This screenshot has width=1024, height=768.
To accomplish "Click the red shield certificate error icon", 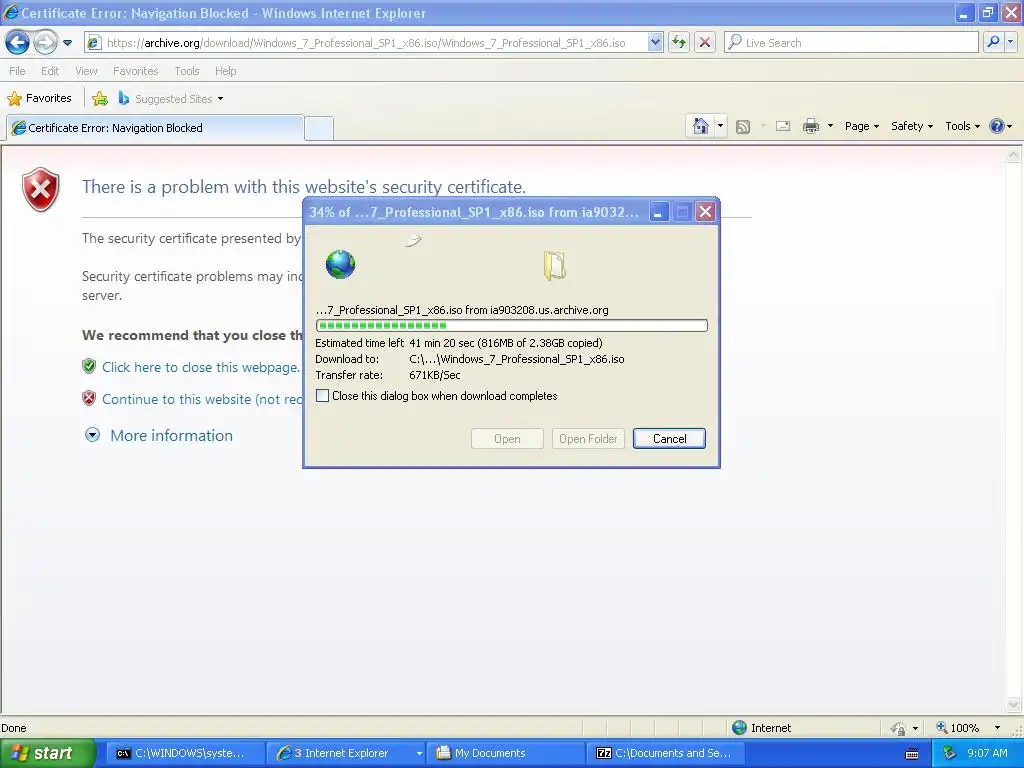I will tap(40, 189).
